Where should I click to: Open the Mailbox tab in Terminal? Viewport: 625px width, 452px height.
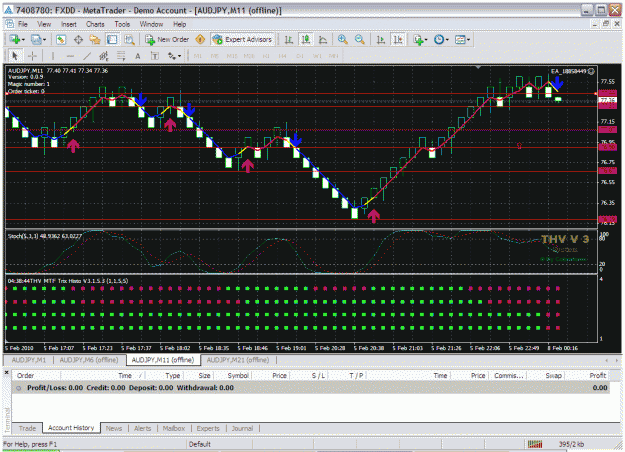[x=174, y=428]
